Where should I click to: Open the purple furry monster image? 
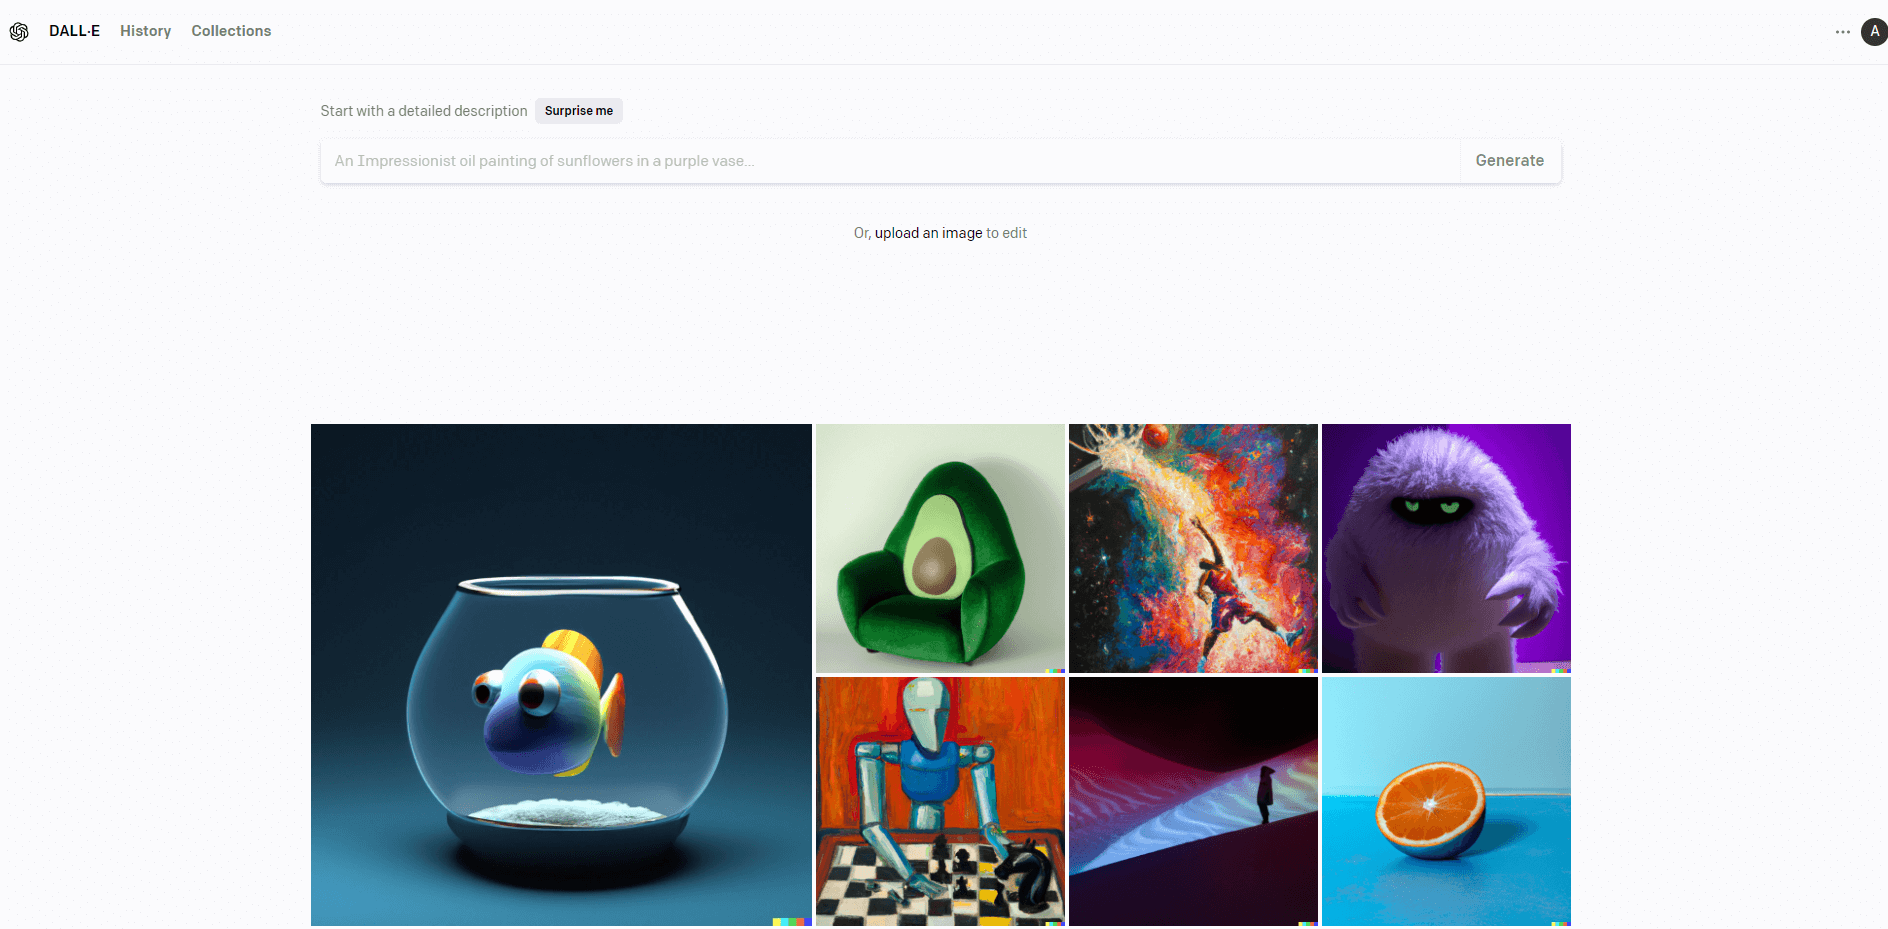1446,548
